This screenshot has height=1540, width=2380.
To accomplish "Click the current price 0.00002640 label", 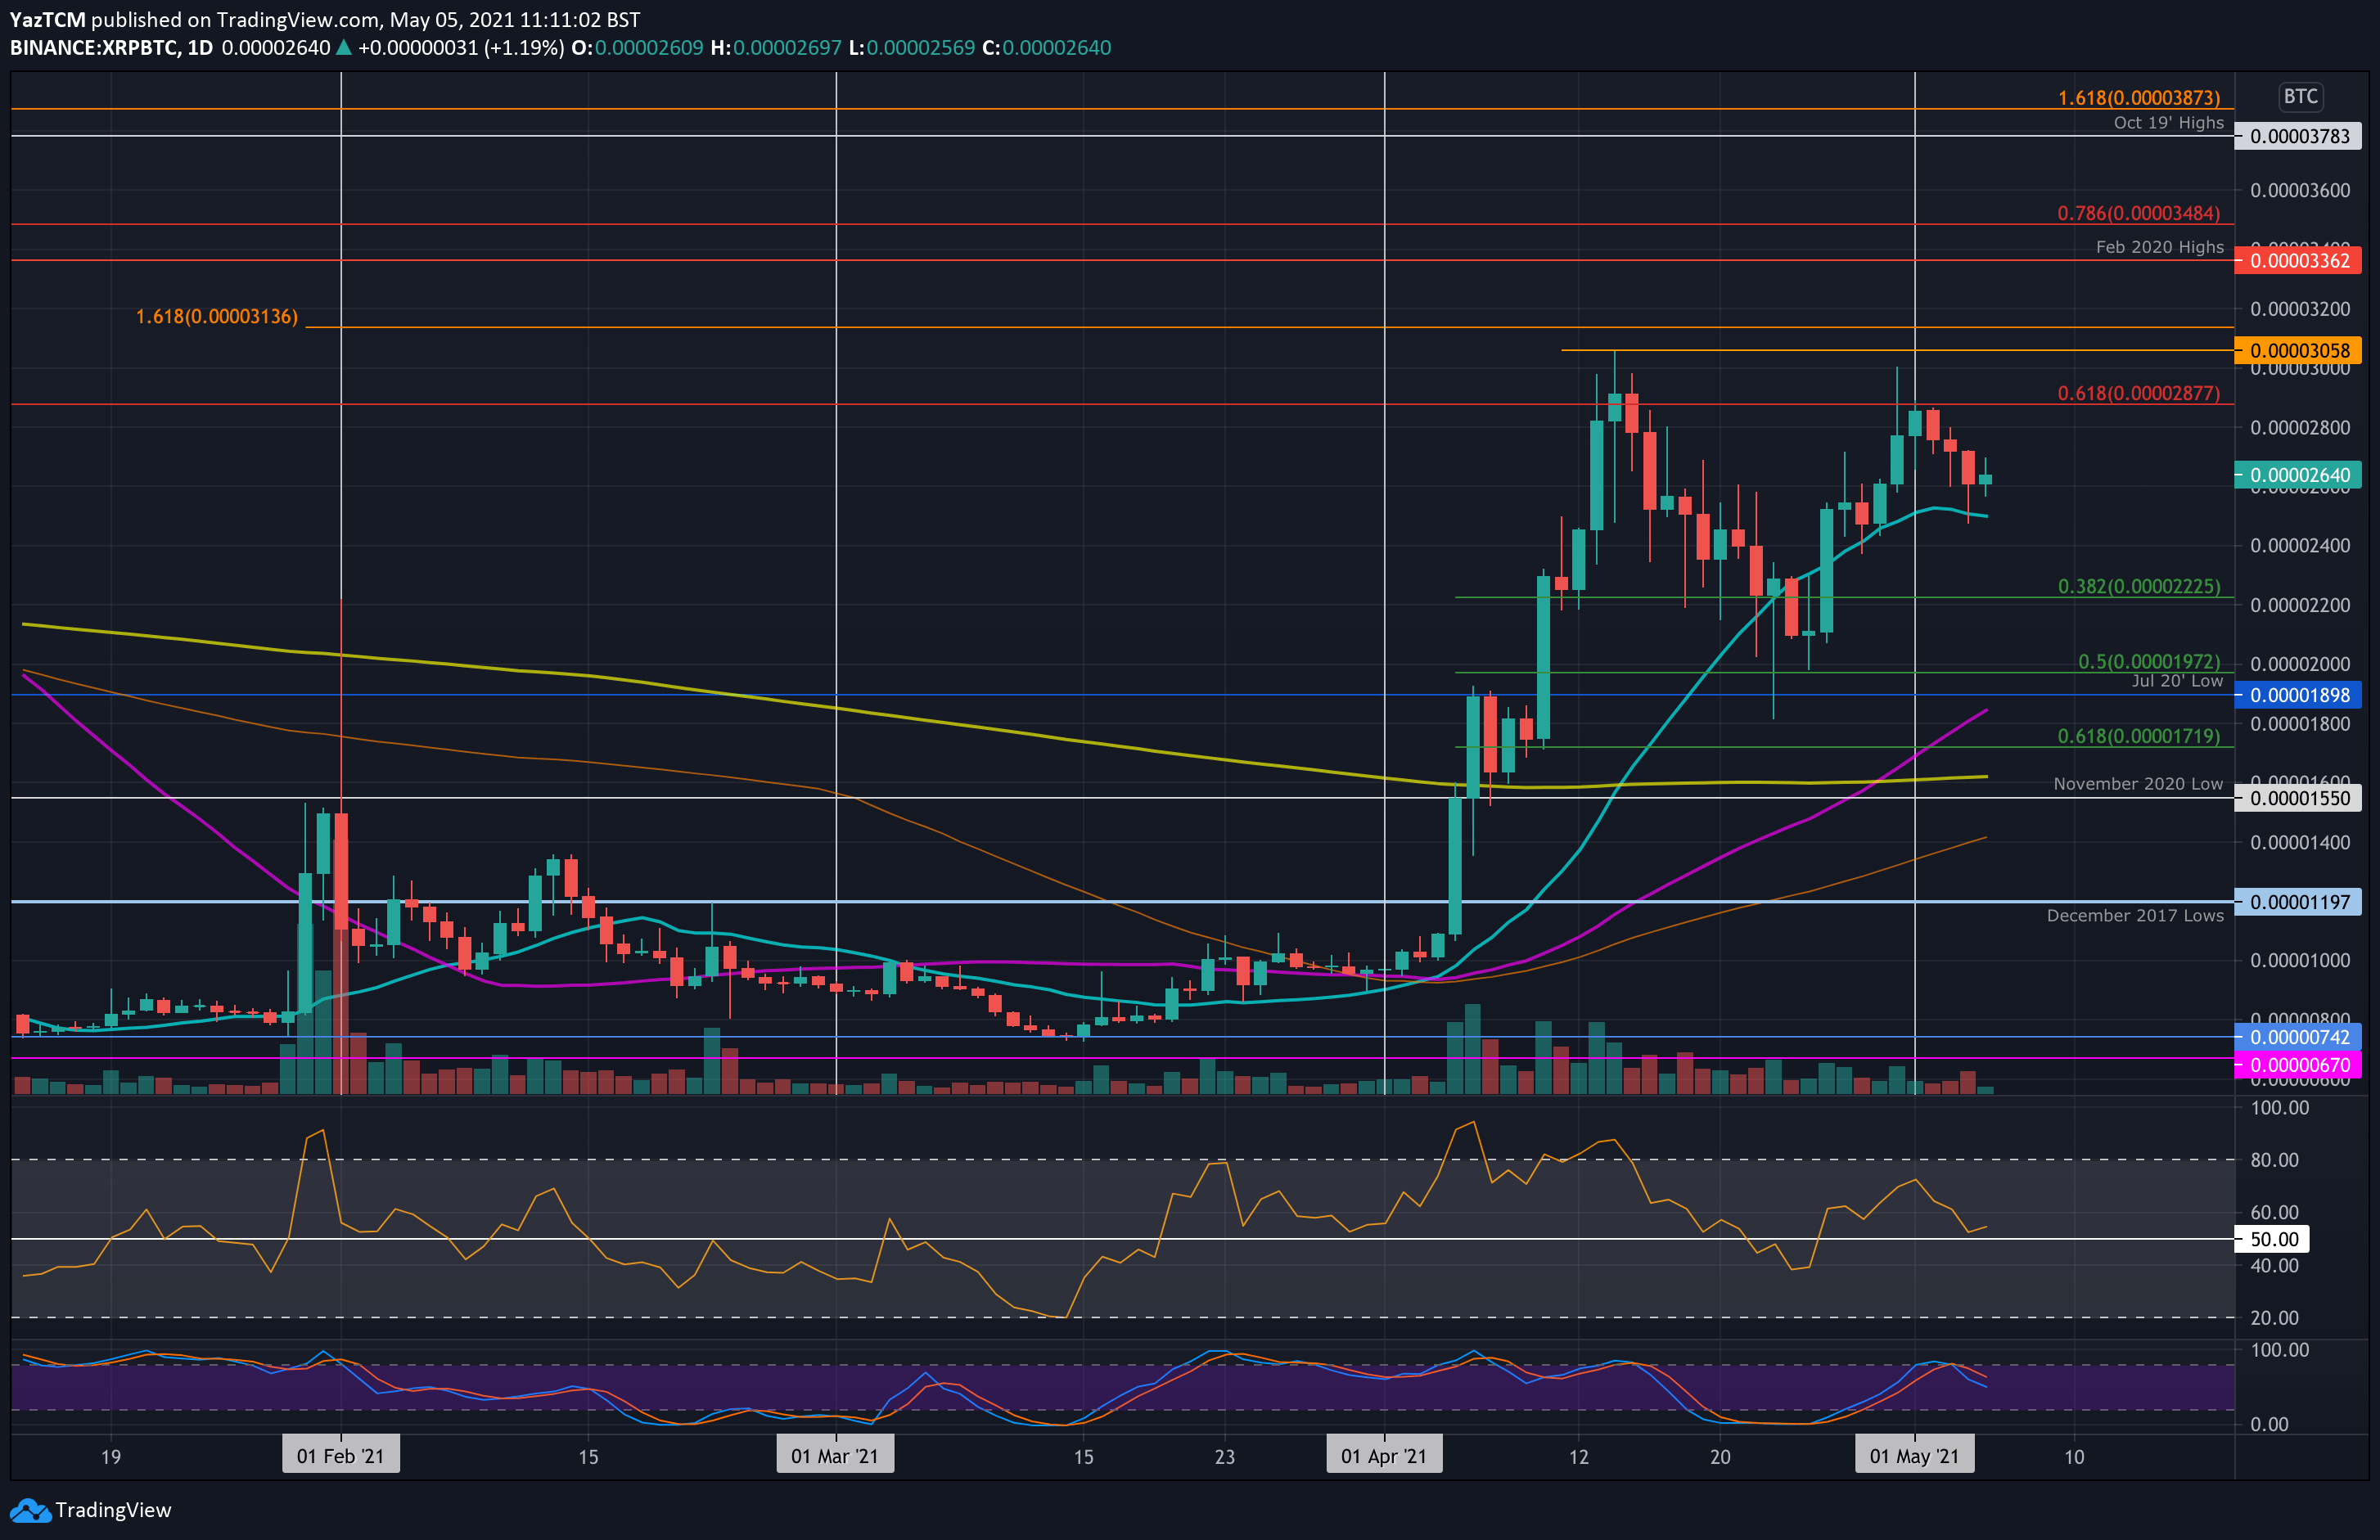I will pos(2298,475).
